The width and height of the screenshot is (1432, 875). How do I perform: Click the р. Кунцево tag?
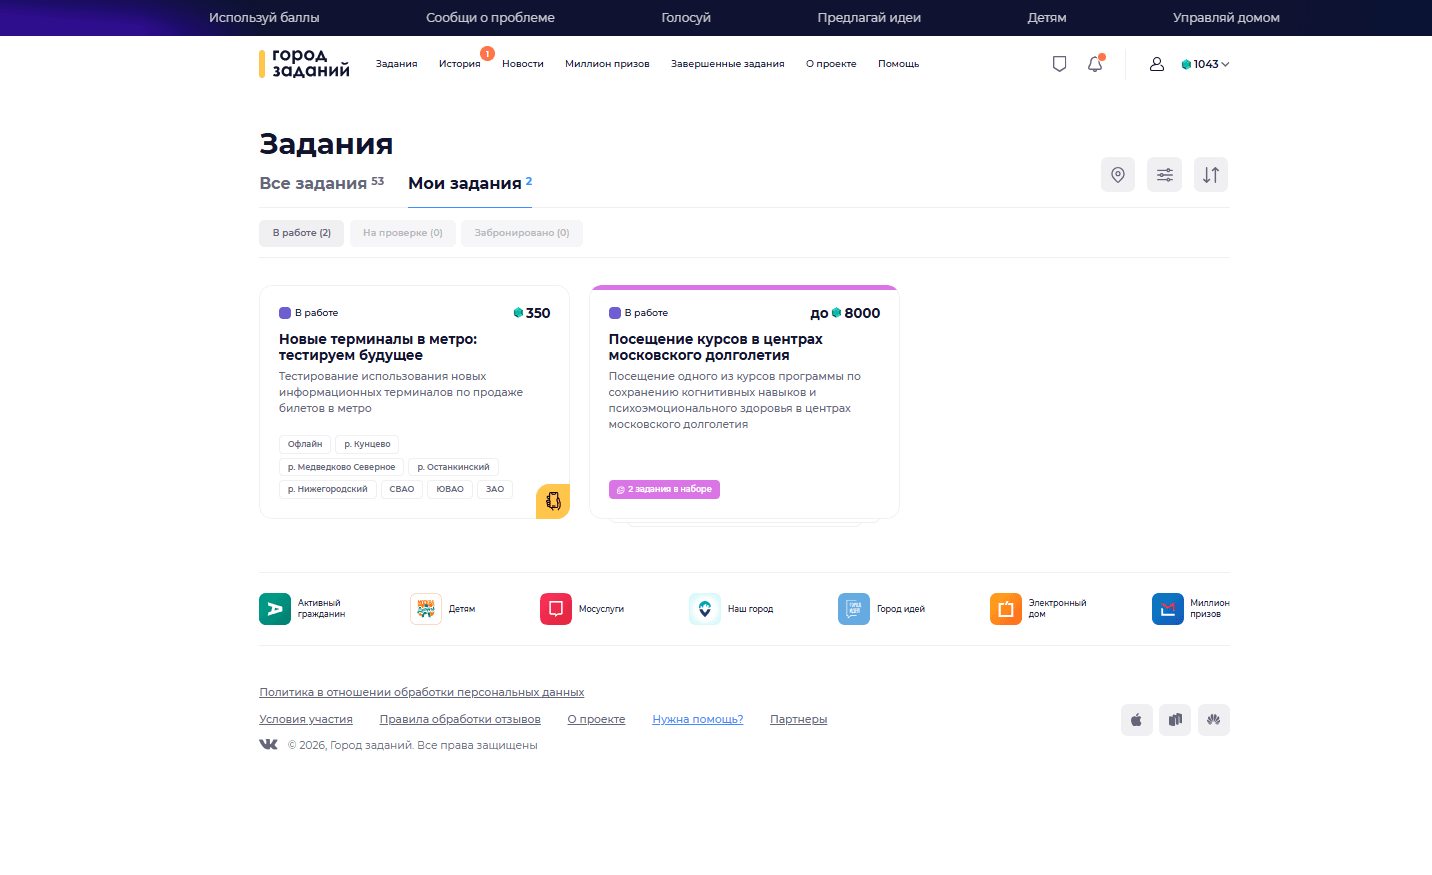tap(367, 444)
